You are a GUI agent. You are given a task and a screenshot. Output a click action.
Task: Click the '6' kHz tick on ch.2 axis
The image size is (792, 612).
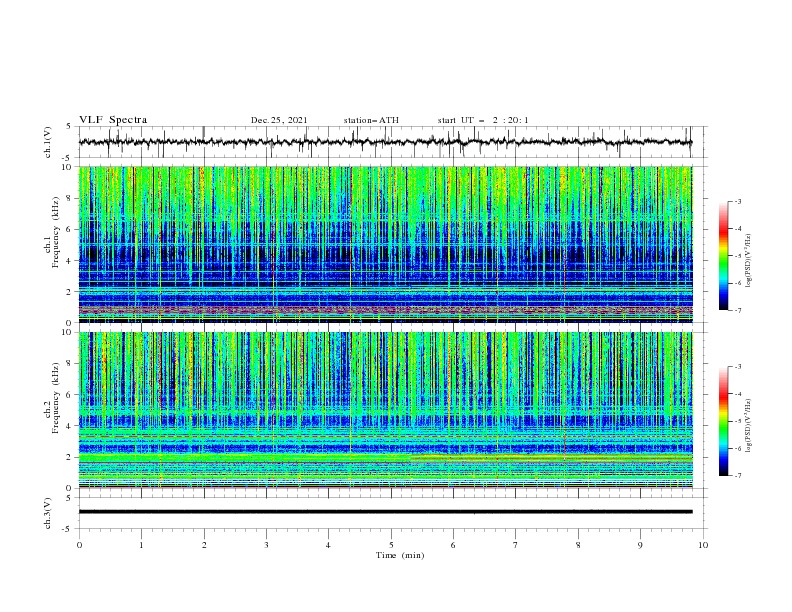(x=70, y=395)
